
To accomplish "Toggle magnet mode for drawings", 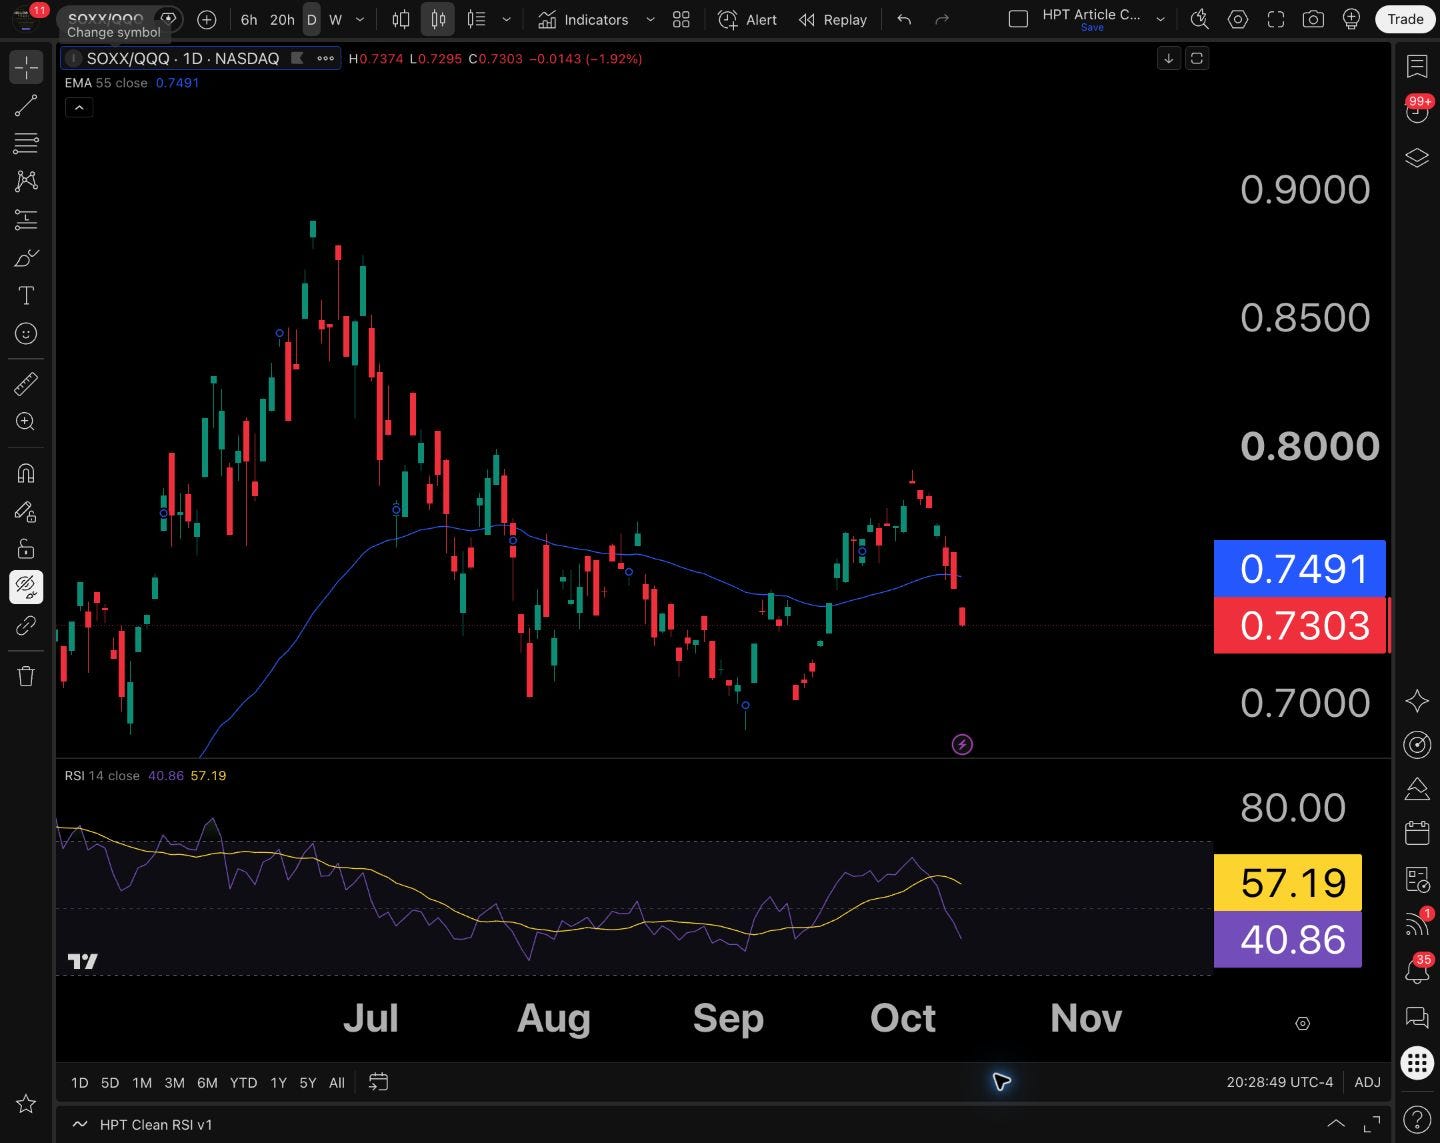I will point(26,473).
